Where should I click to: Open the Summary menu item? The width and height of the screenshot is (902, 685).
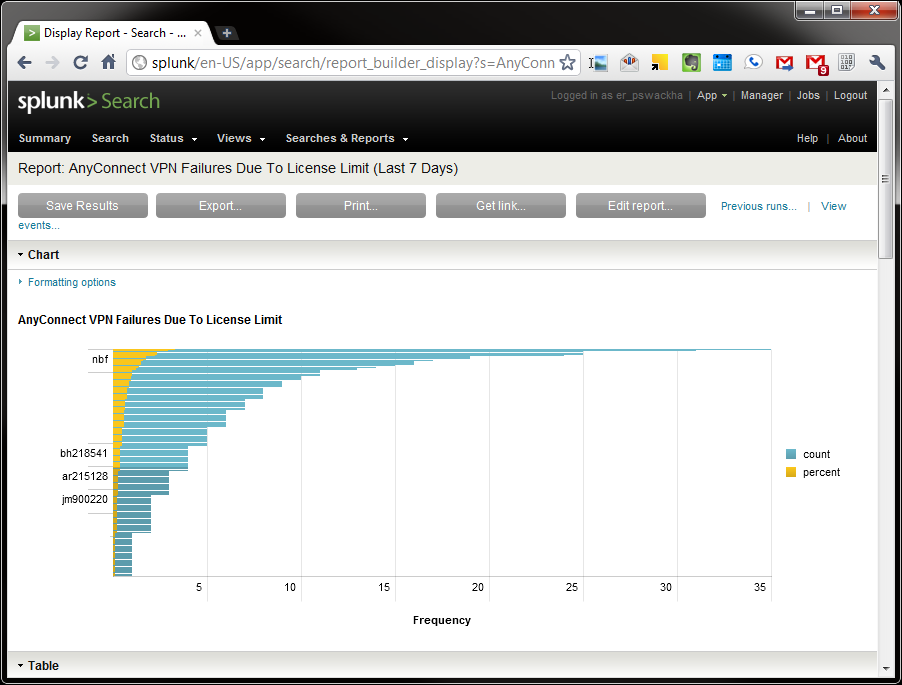[45, 139]
